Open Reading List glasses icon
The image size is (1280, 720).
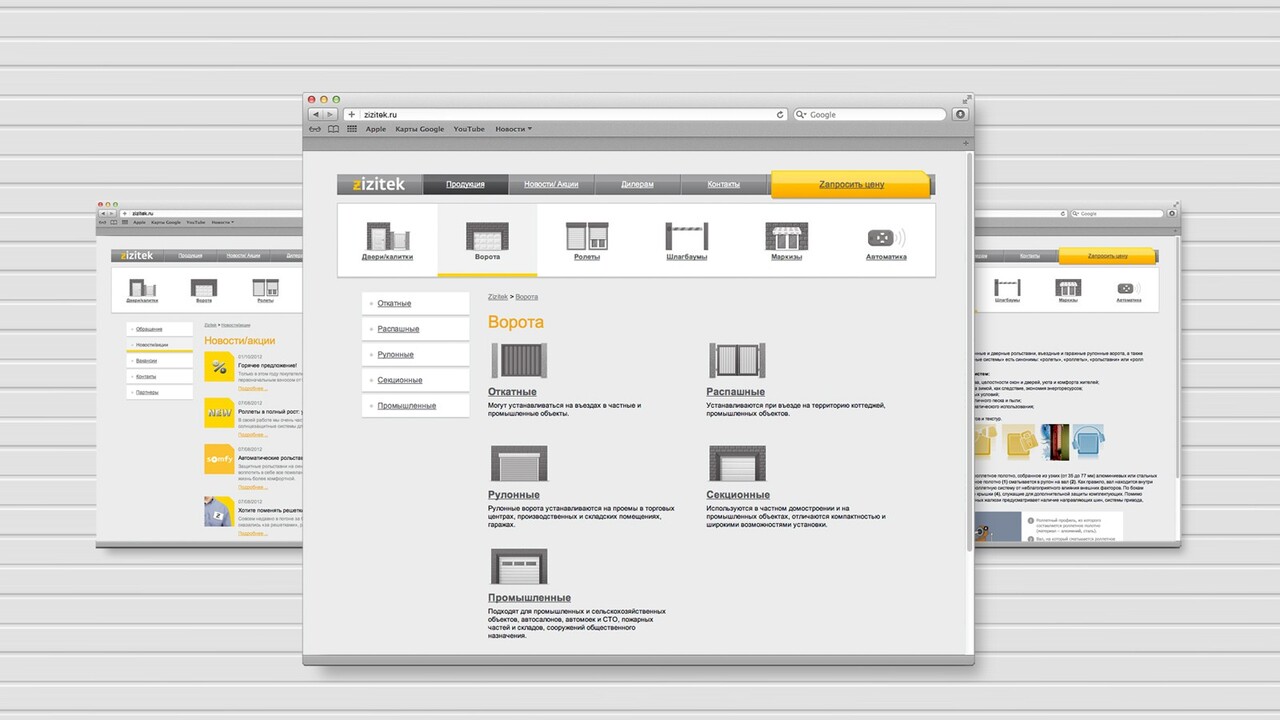click(x=316, y=129)
